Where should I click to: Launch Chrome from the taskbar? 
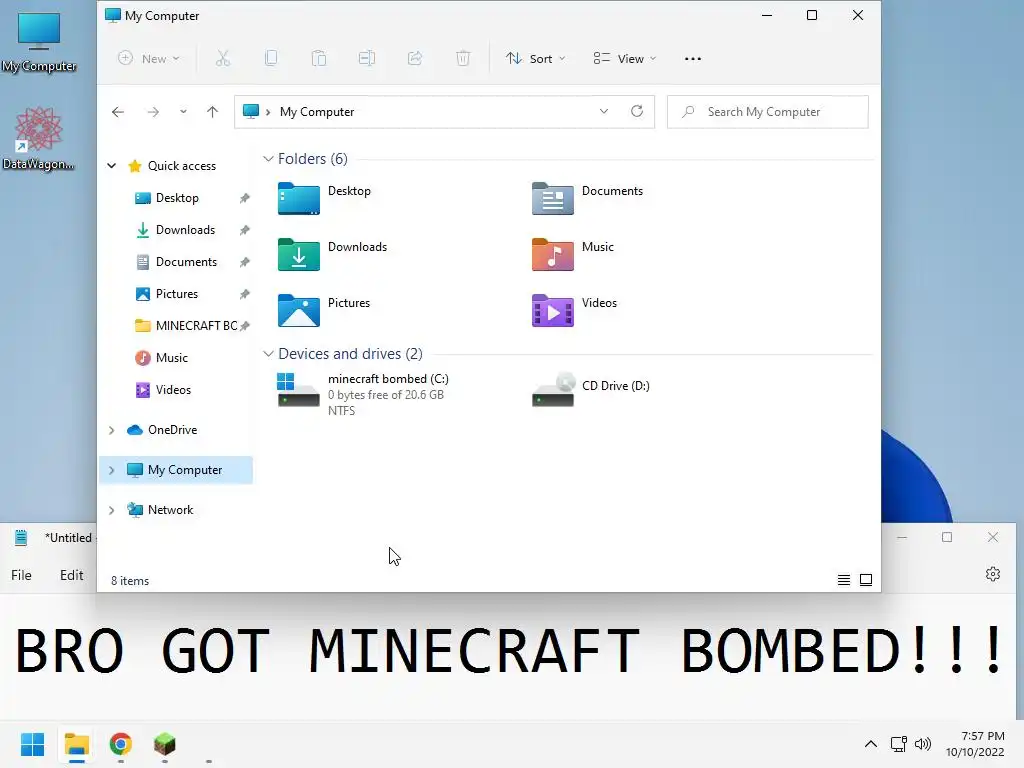120,744
